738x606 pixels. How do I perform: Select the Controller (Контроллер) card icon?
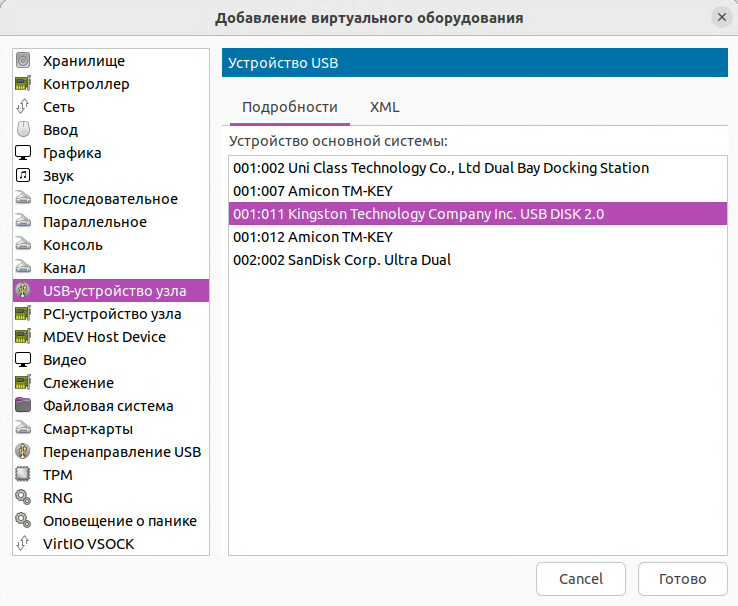23,84
